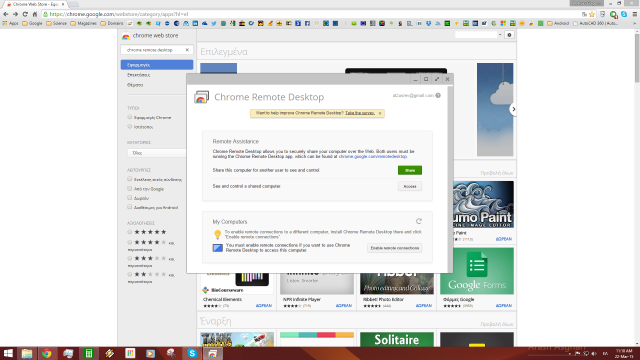Open File Explorer from the taskbar
640x360 pixels.
pyautogui.click(x=27, y=353)
